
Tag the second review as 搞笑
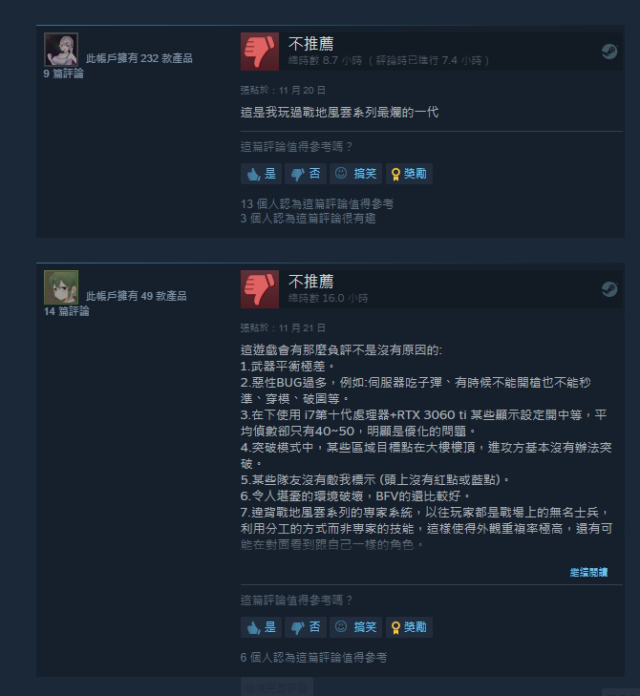356,627
